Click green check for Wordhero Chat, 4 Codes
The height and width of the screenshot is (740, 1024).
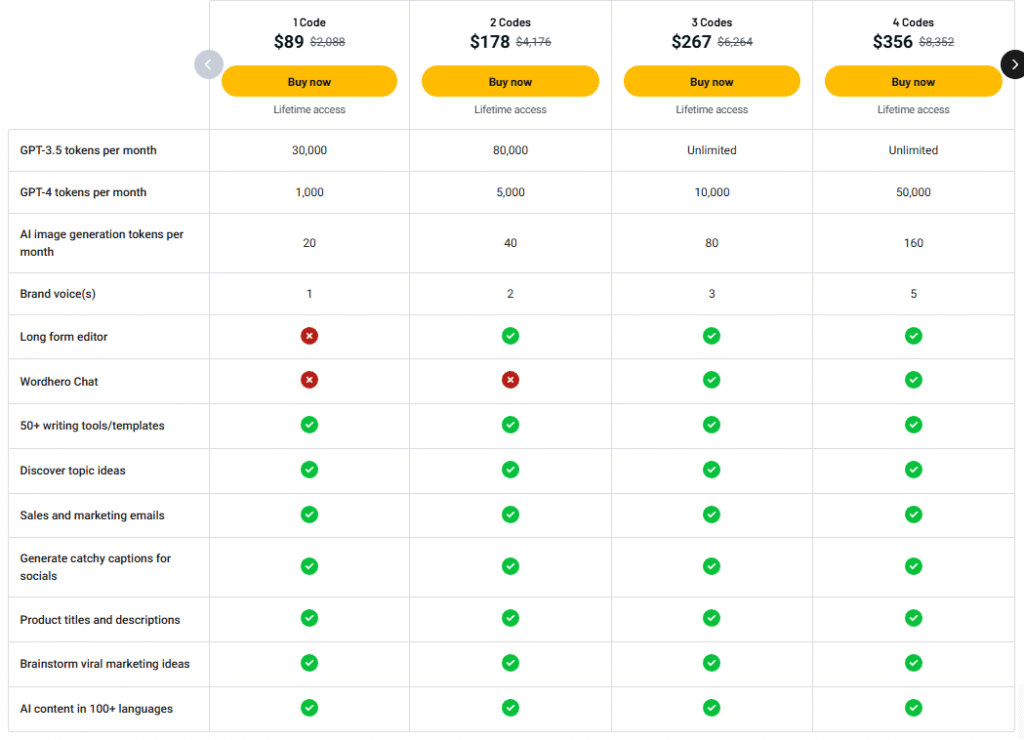pyautogui.click(x=913, y=379)
